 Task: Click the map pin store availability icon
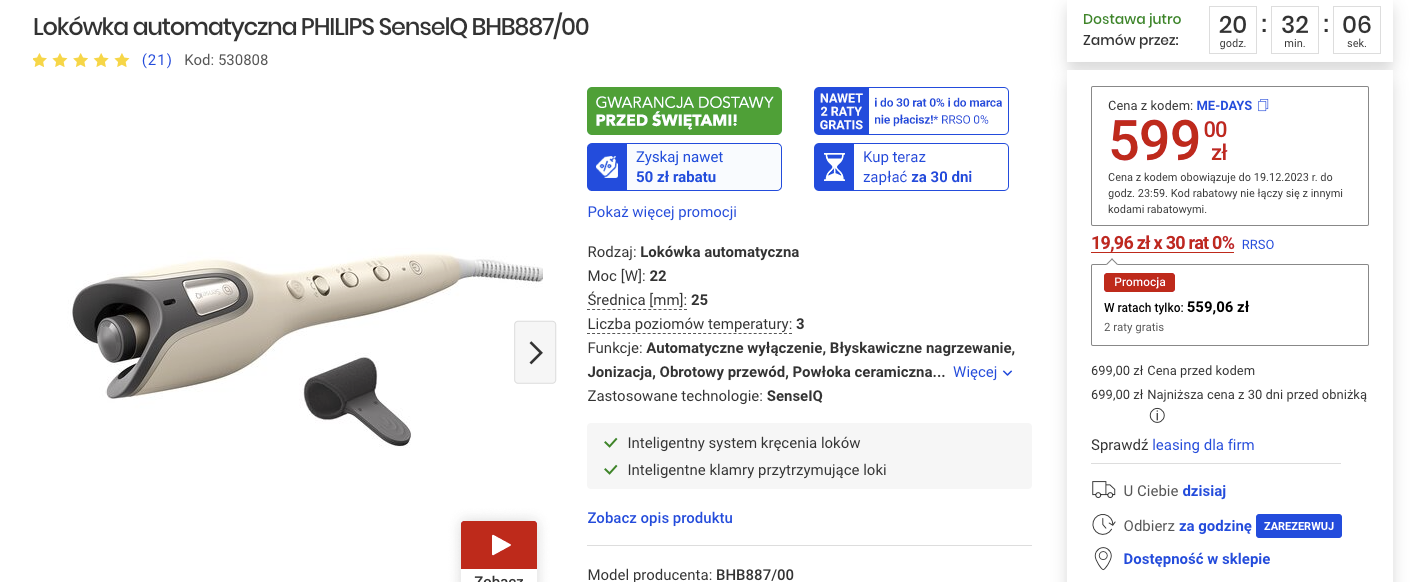pos(1103,559)
